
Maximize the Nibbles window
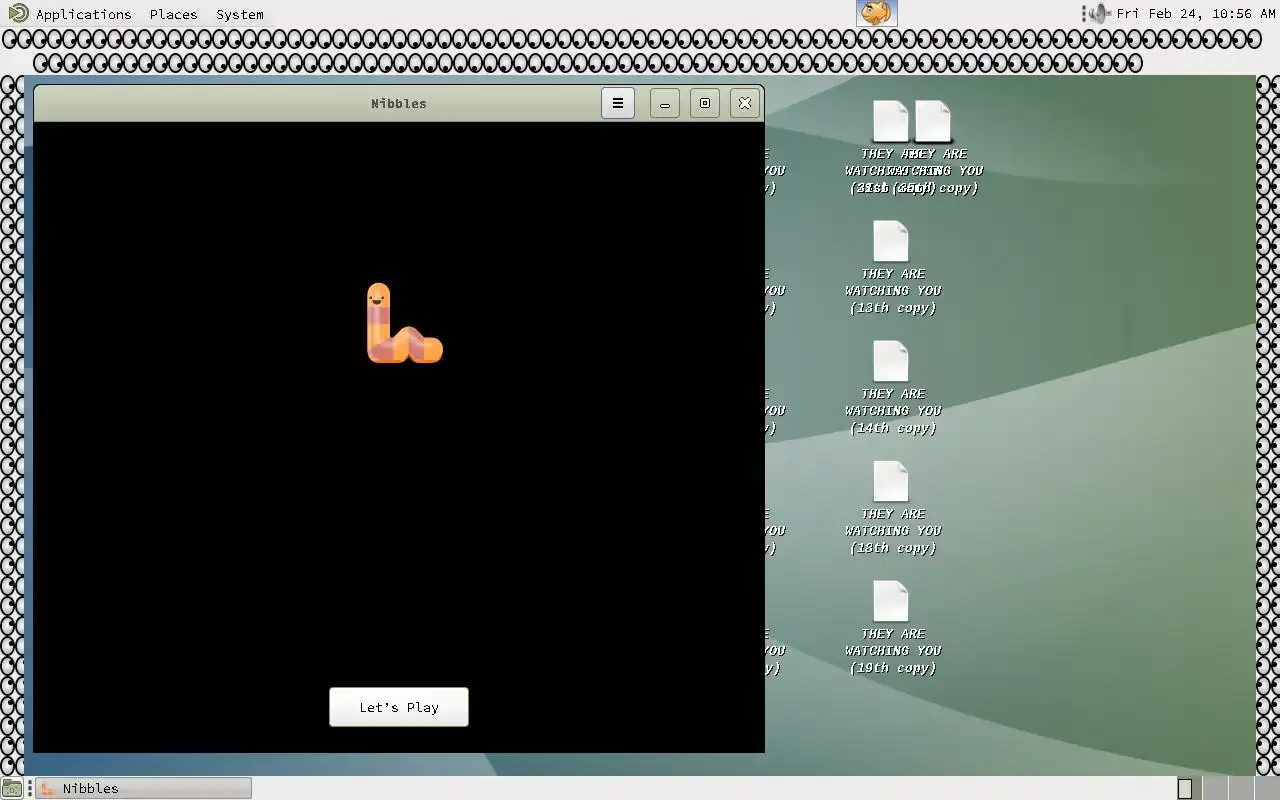click(x=705, y=103)
